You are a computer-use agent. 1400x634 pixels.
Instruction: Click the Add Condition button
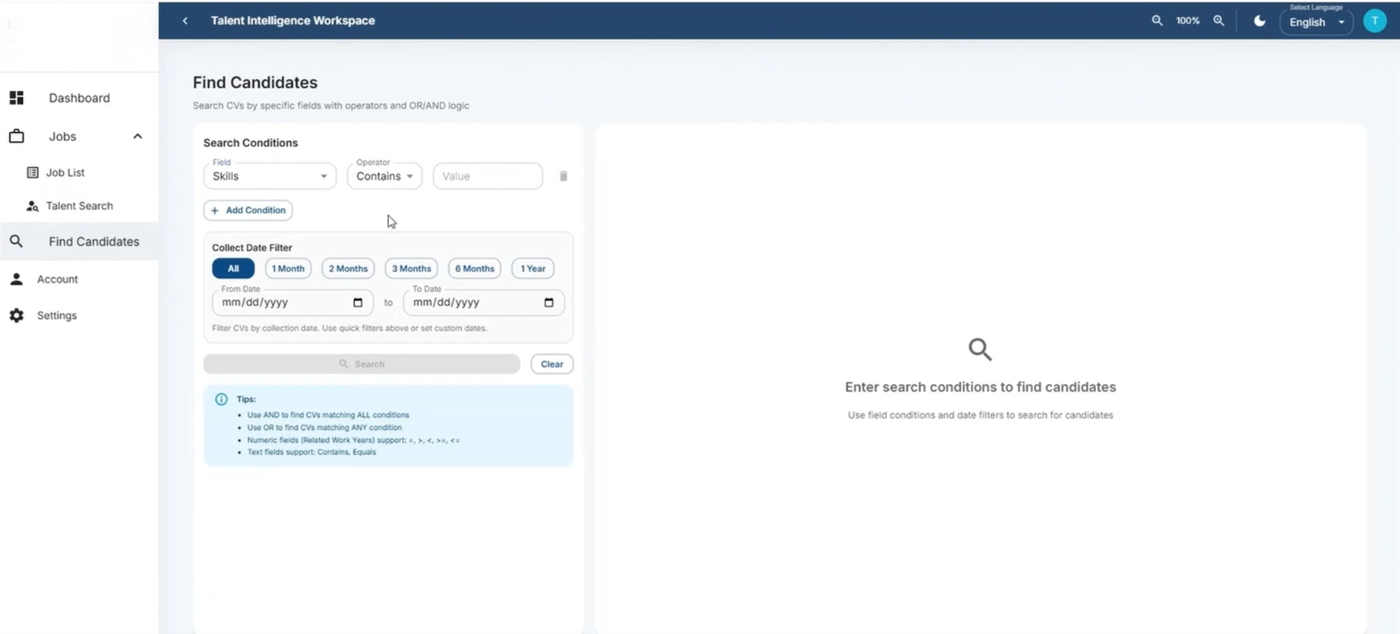tap(248, 210)
